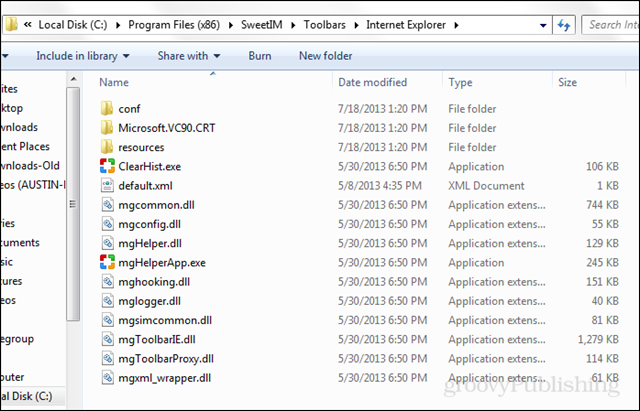Expand the arrow after Program Files (x86)

coord(231,25)
